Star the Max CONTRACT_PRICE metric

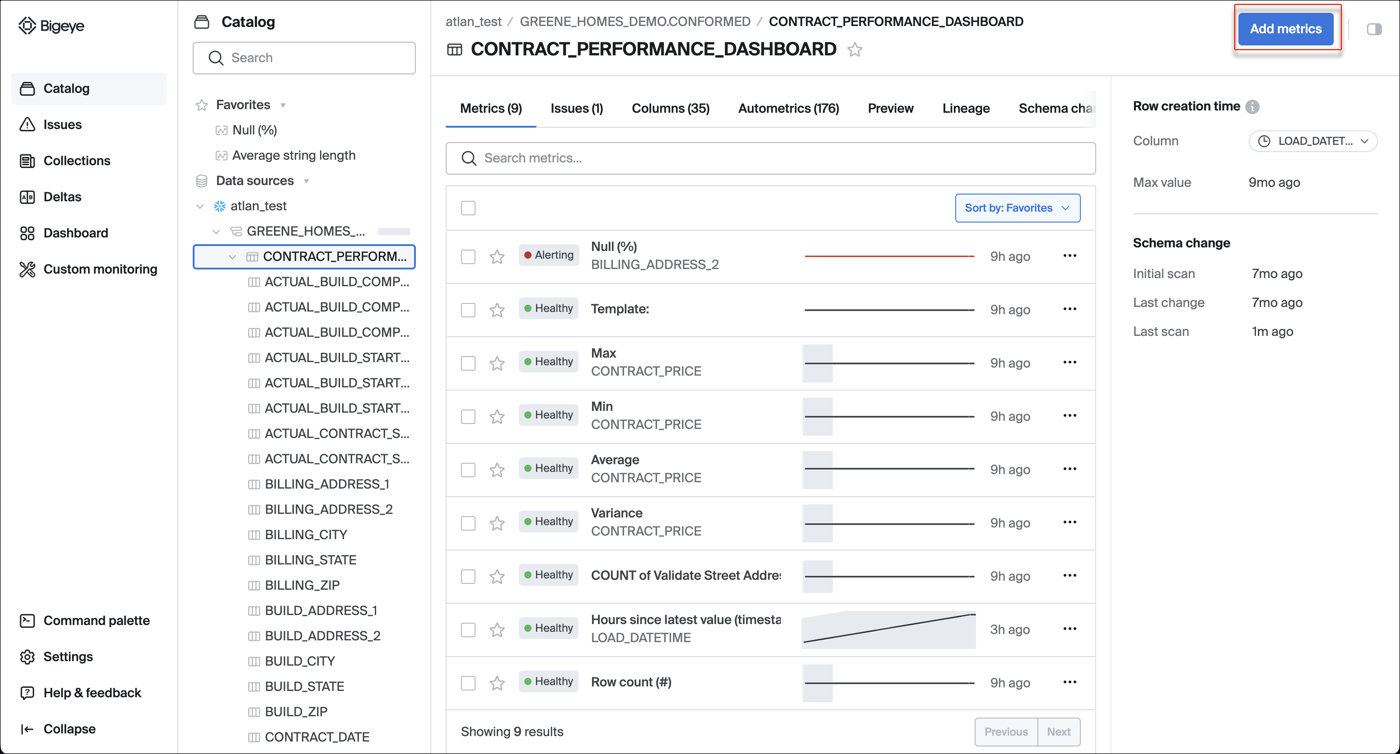coord(497,363)
